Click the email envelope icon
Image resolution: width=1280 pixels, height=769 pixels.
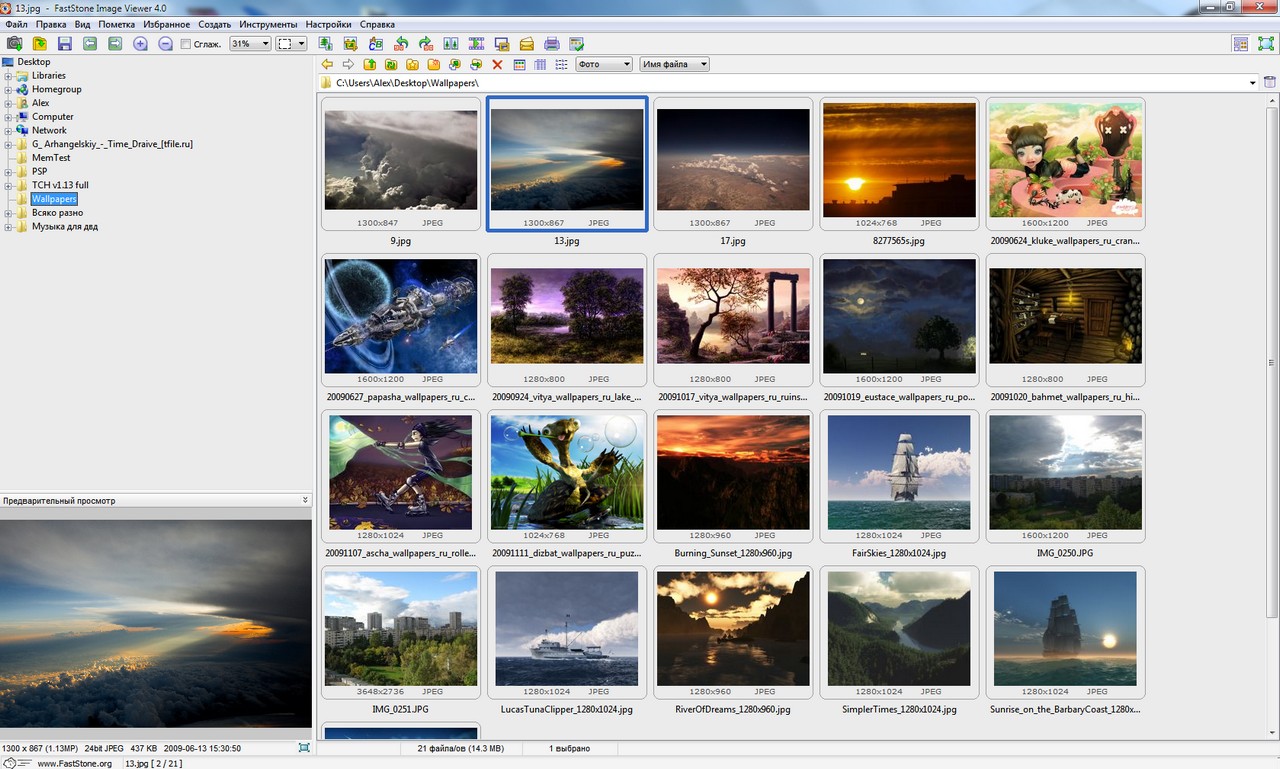pos(526,43)
